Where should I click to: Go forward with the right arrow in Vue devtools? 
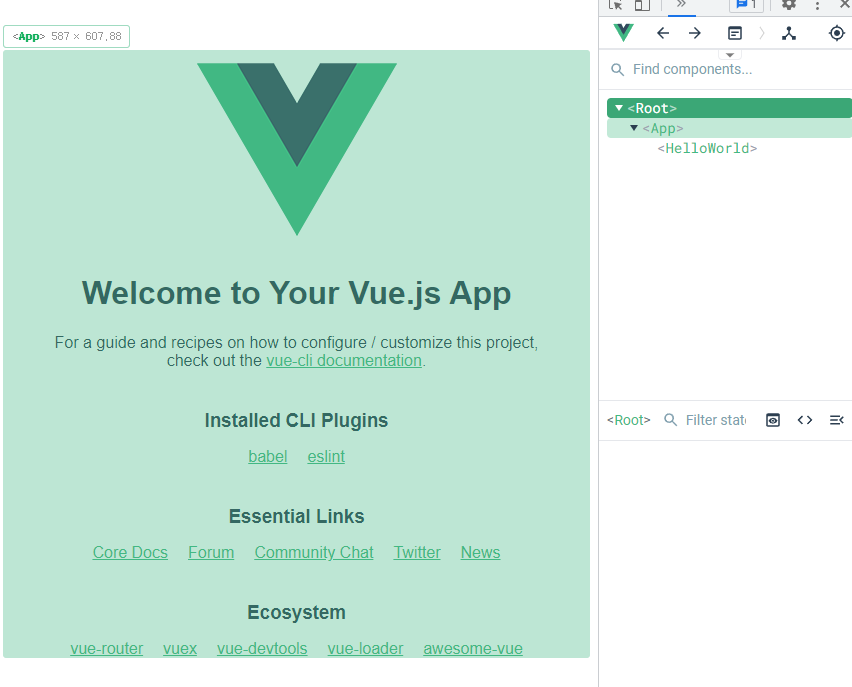click(695, 33)
